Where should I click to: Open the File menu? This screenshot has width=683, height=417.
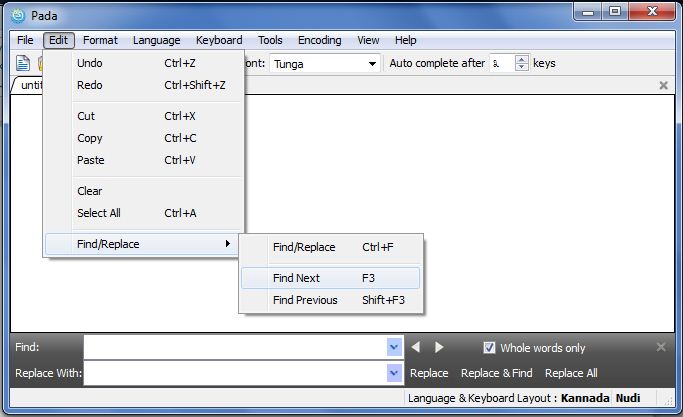[x=25, y=40]
